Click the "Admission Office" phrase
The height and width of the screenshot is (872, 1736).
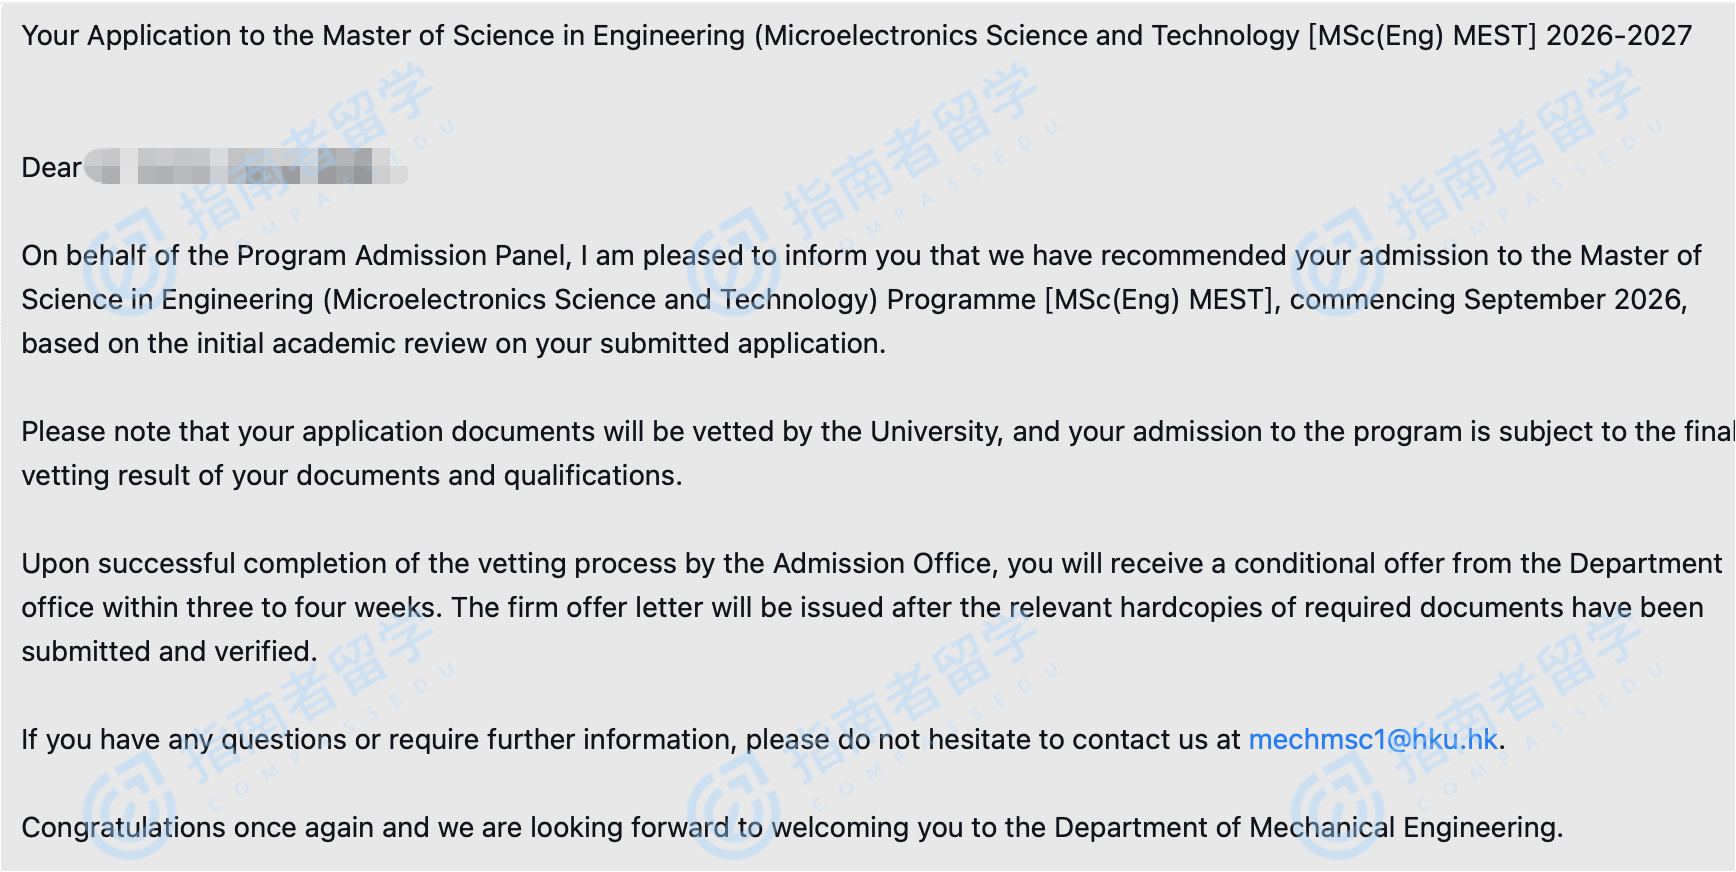pos(881,564)
